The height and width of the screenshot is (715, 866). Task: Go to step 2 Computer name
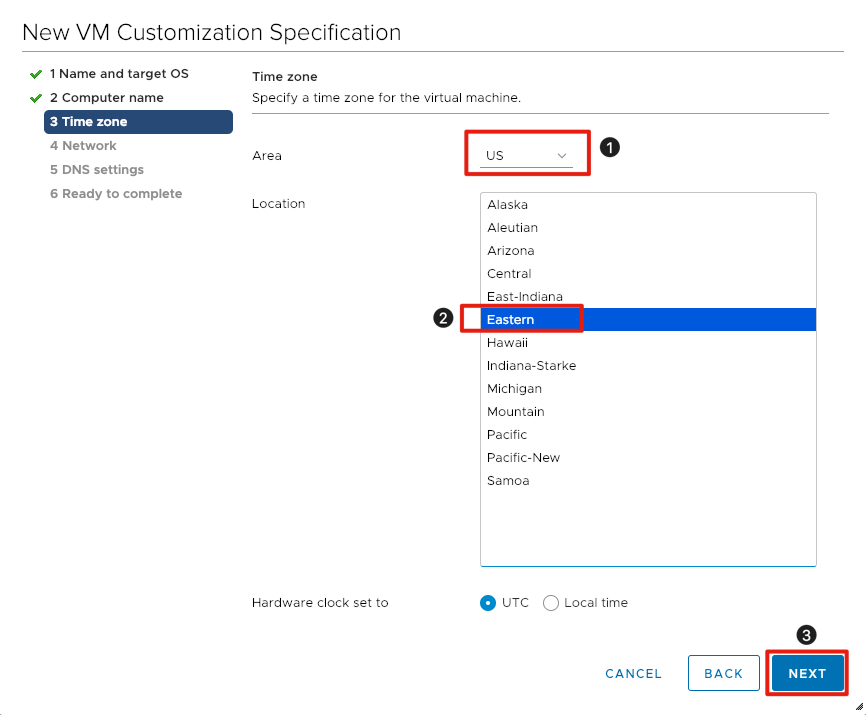(x=106, y=98)
